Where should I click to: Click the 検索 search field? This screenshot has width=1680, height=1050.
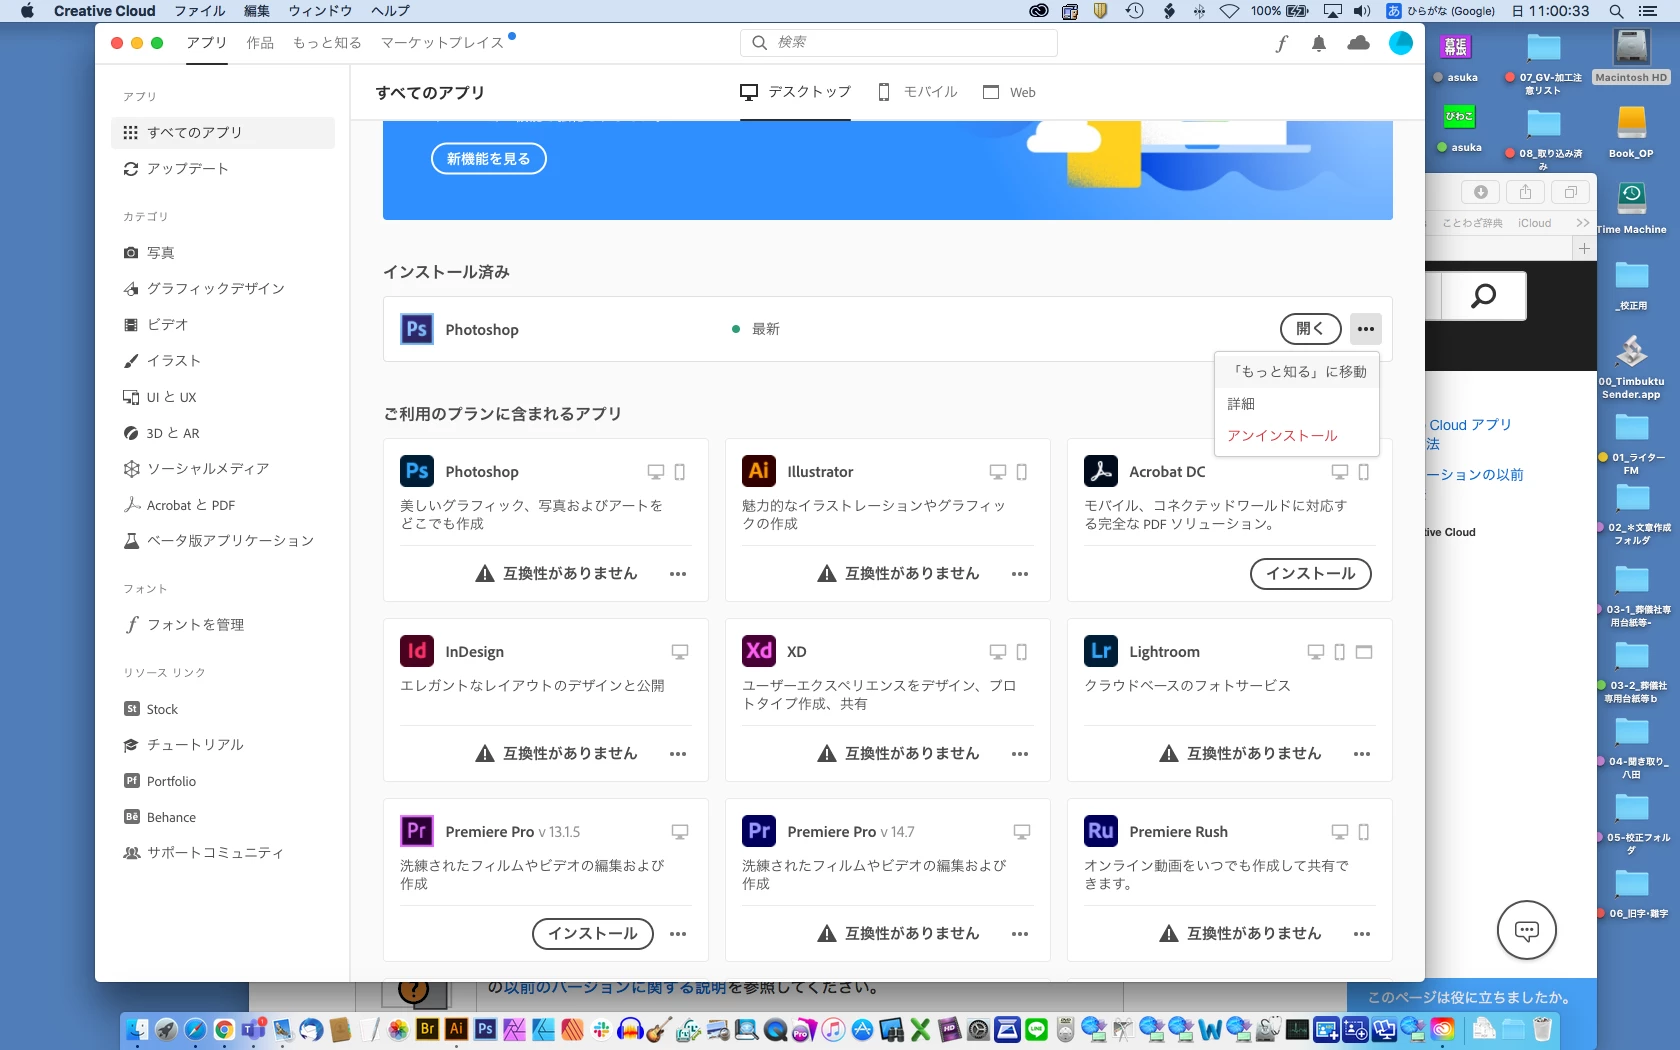pos(899,42)
